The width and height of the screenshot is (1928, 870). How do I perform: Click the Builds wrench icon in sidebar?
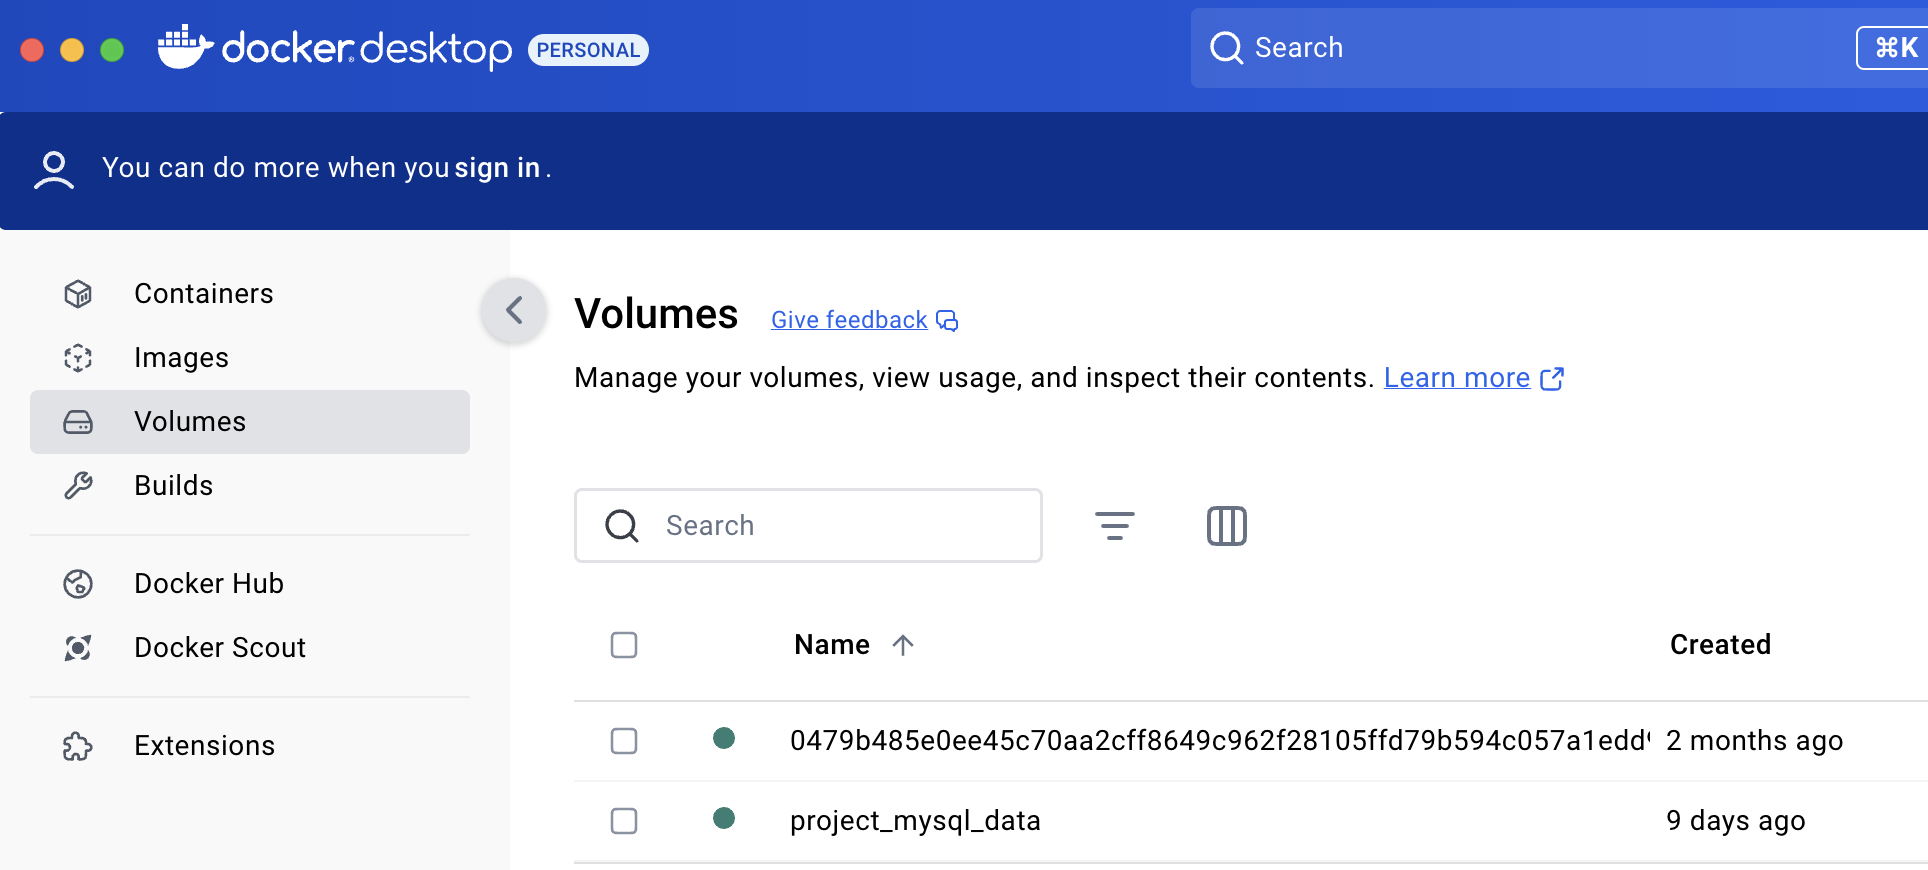tap(78, 486)
